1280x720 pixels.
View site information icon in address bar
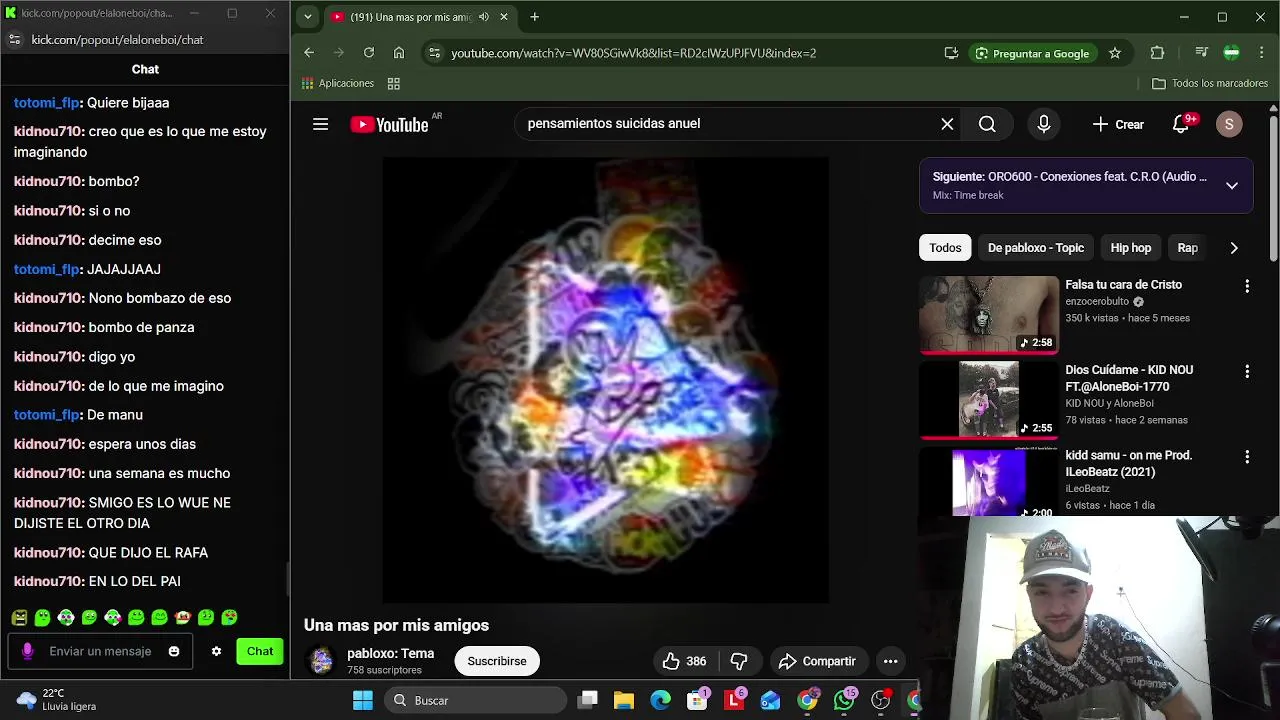pyautogui.click(x=433, y=53)
